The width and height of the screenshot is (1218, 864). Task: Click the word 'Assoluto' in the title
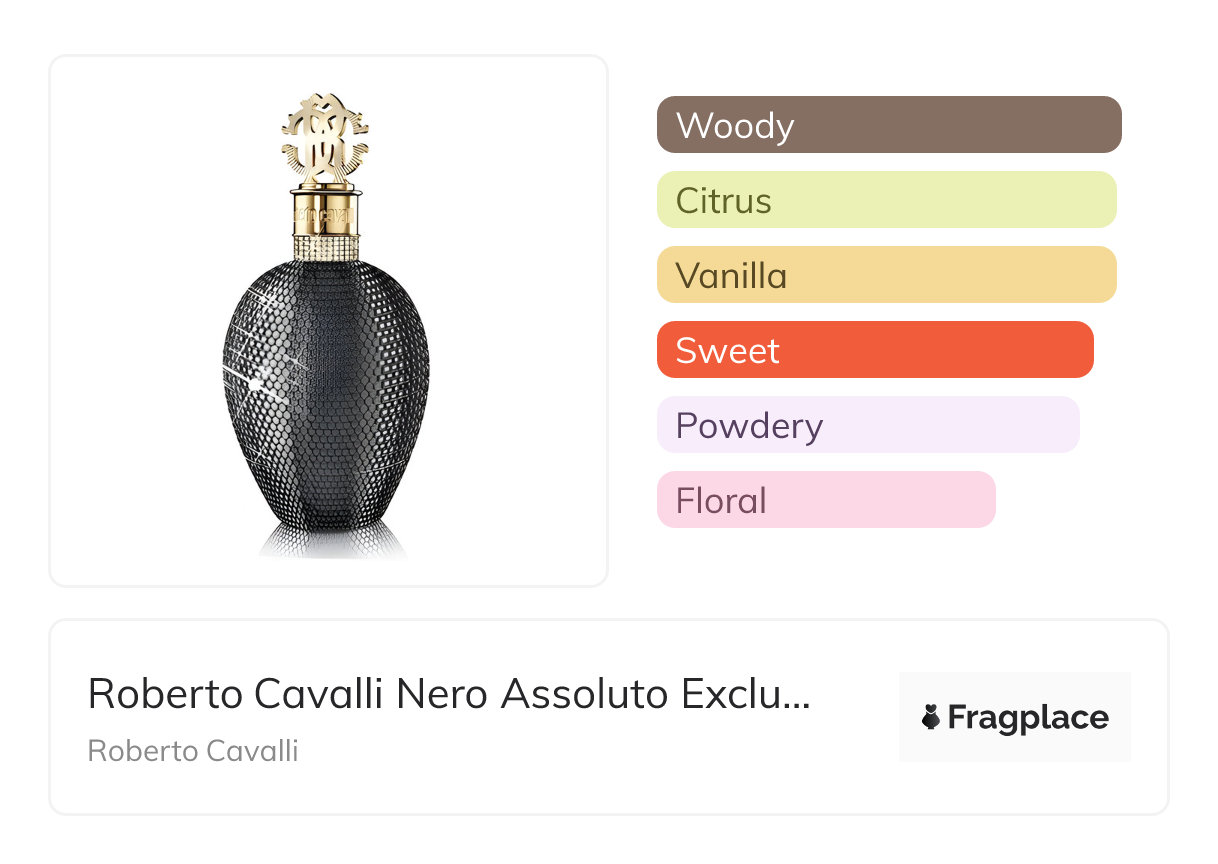point(585,693)
